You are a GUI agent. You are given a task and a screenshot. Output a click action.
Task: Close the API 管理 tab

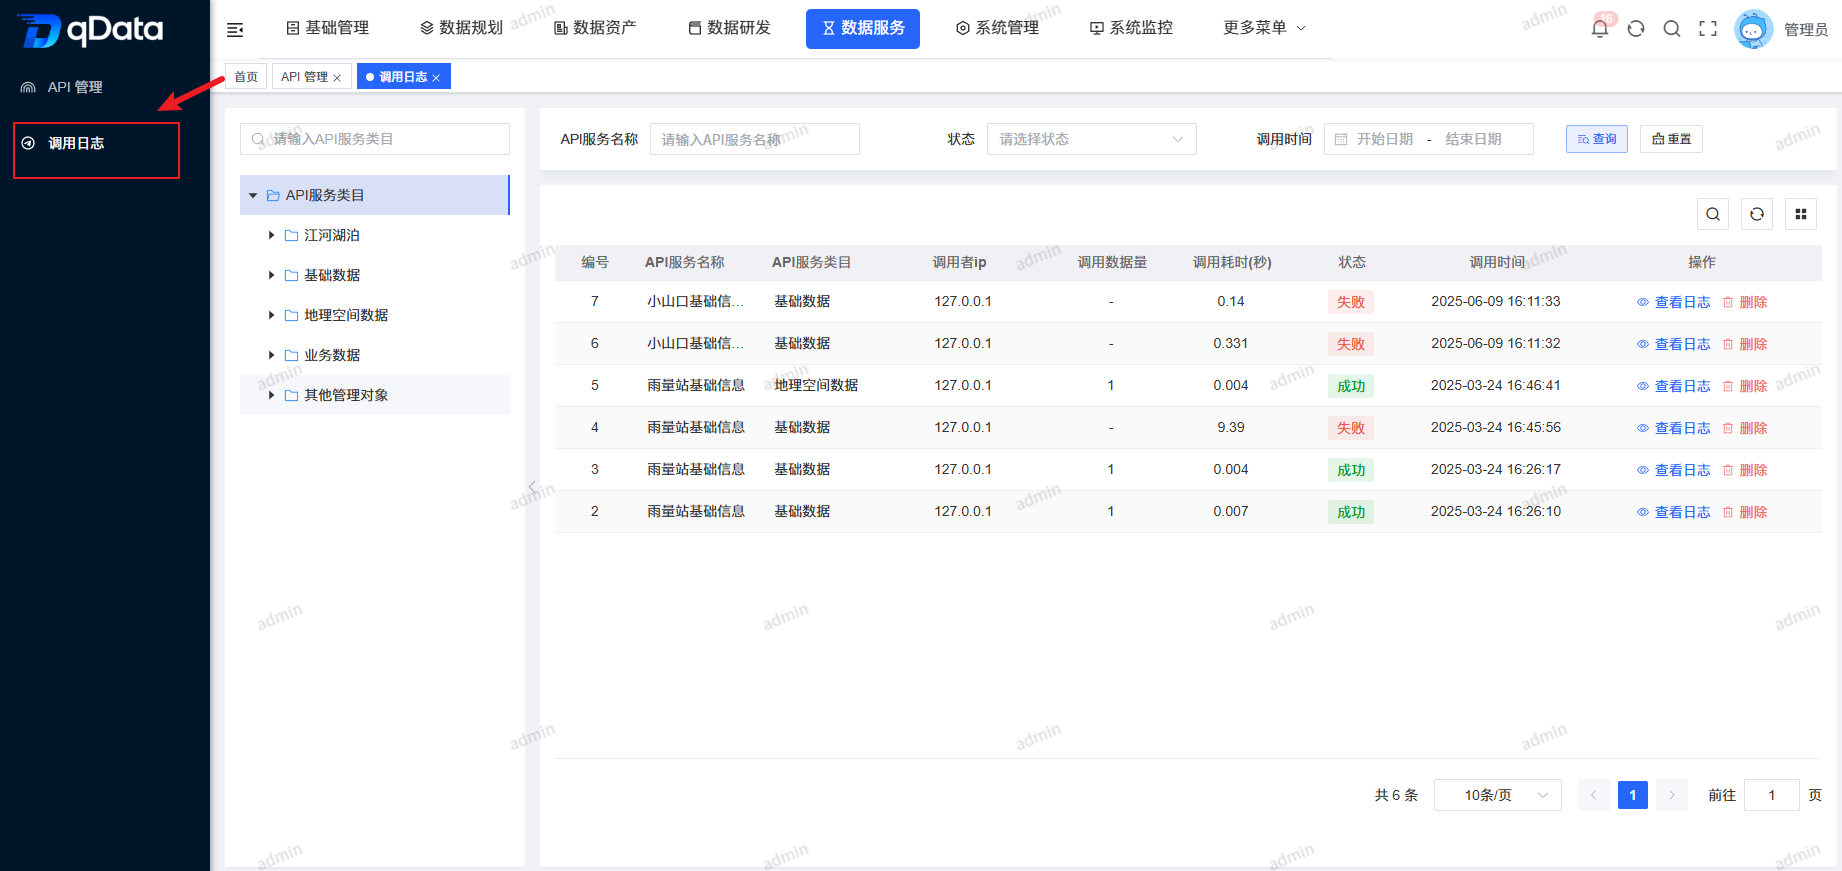(337, 78)
